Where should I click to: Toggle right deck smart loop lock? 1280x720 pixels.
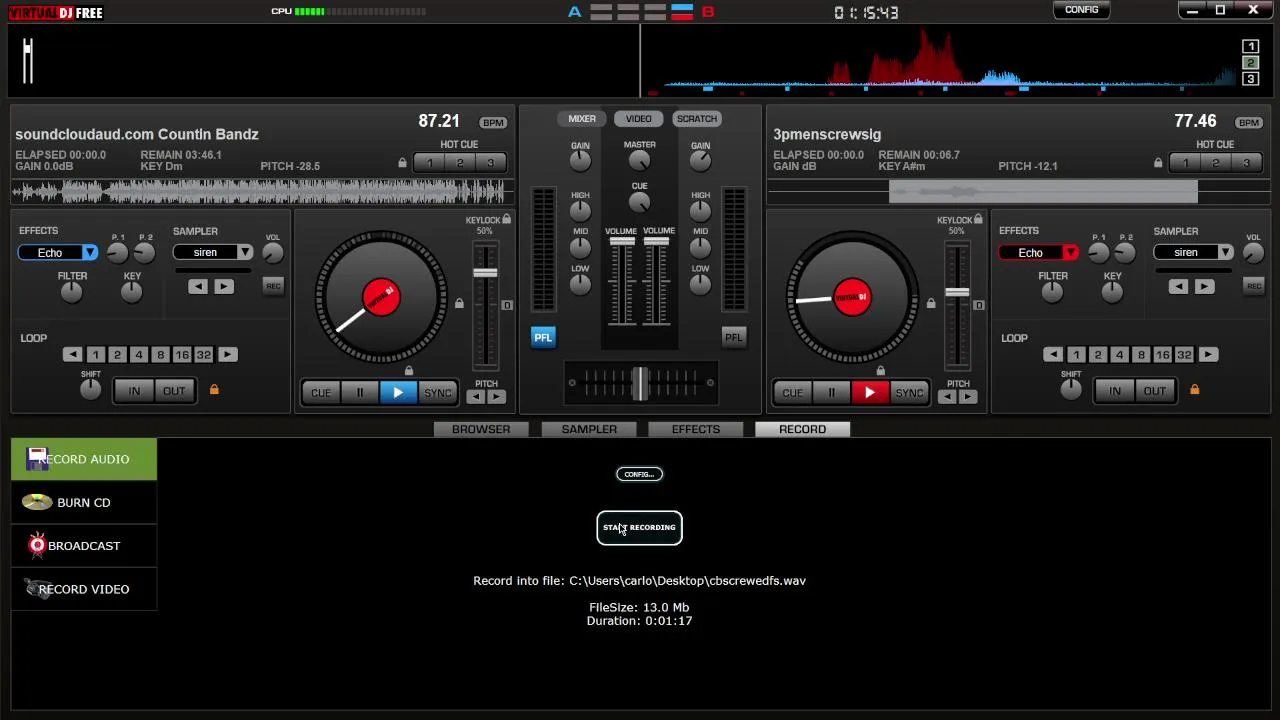[1194, 389]
